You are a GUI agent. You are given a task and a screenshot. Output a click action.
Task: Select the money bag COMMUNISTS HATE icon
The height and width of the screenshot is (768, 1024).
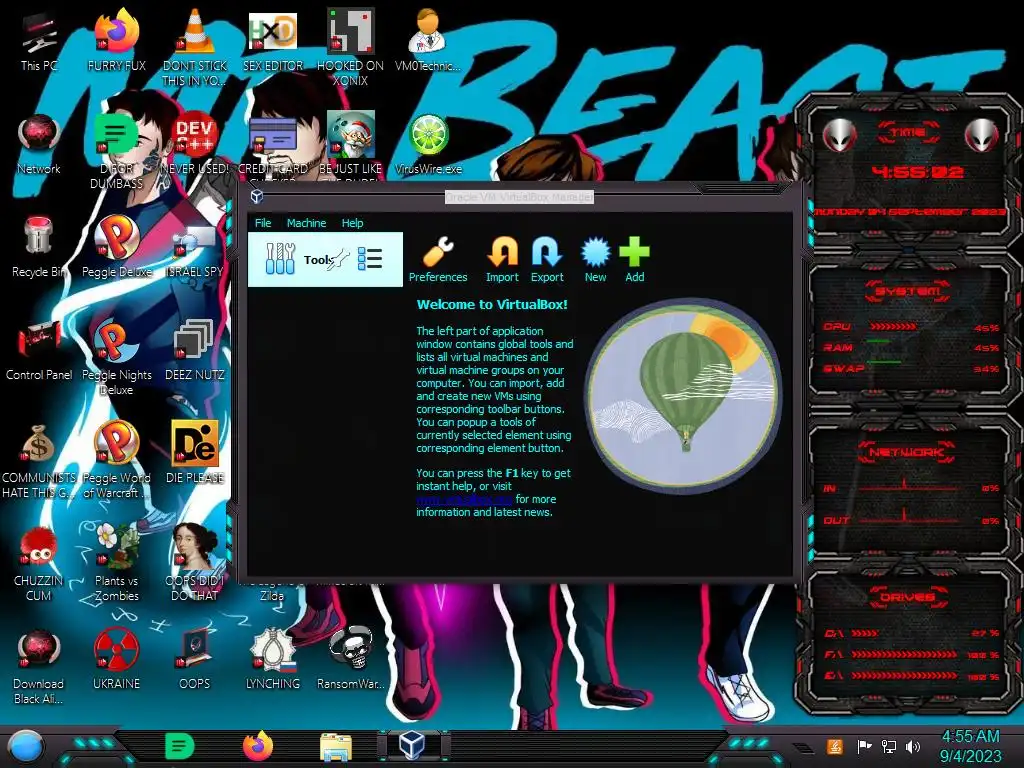click(39, 460)
